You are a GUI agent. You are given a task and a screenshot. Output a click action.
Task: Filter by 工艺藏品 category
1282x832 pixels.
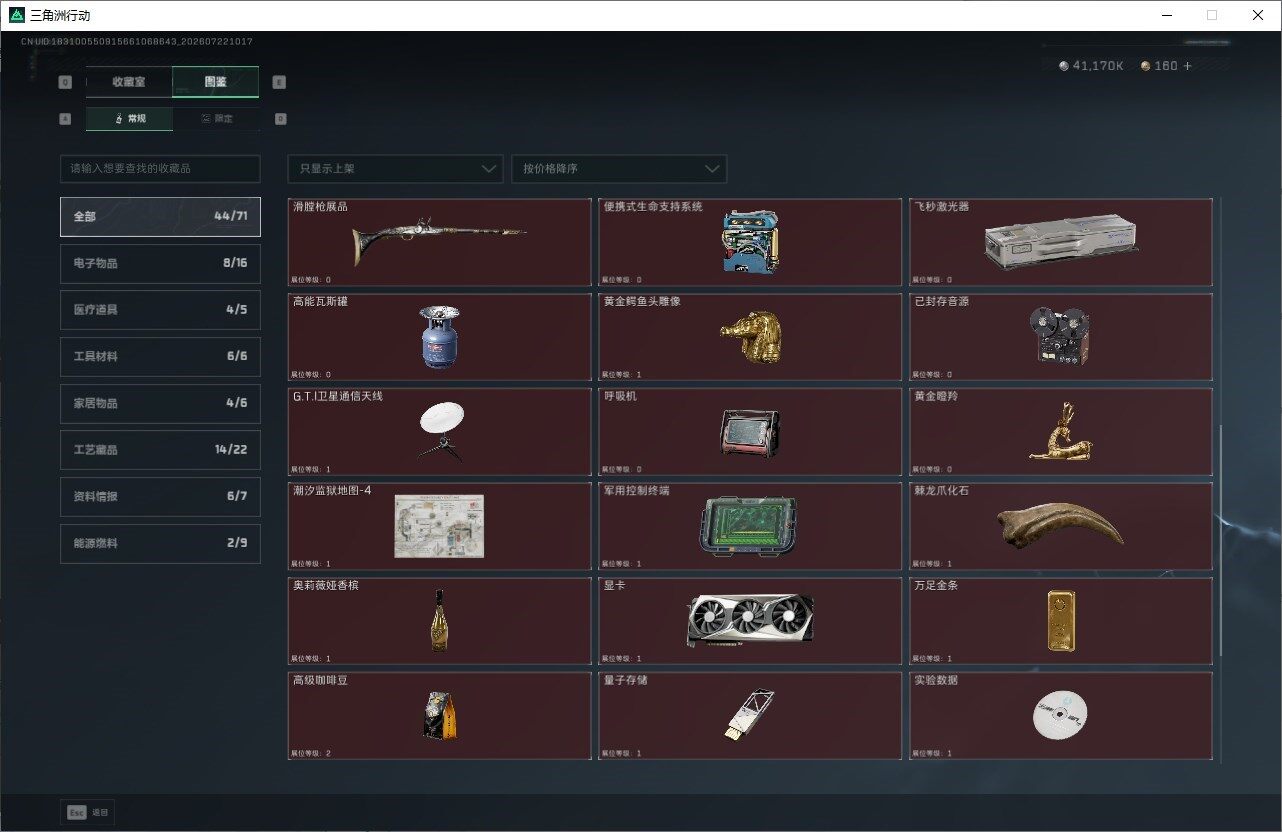click(160, 450)
